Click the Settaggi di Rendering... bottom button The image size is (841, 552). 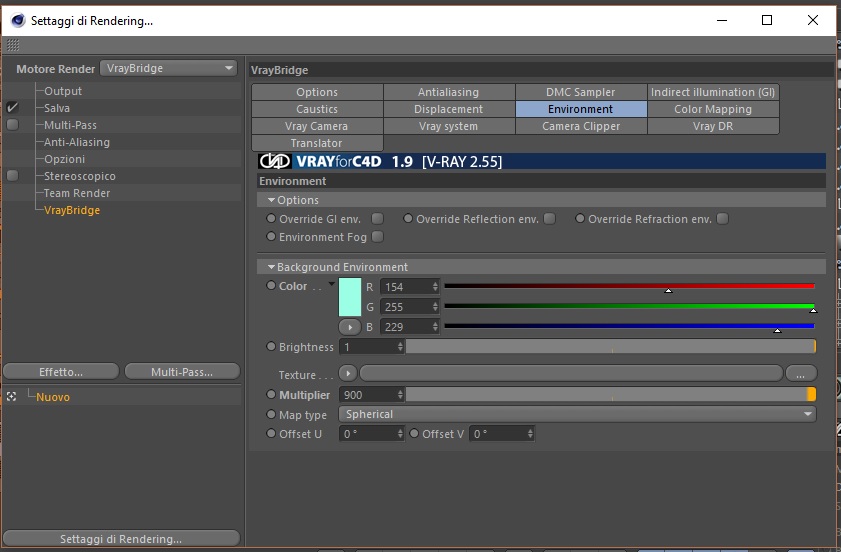(121, 538)
